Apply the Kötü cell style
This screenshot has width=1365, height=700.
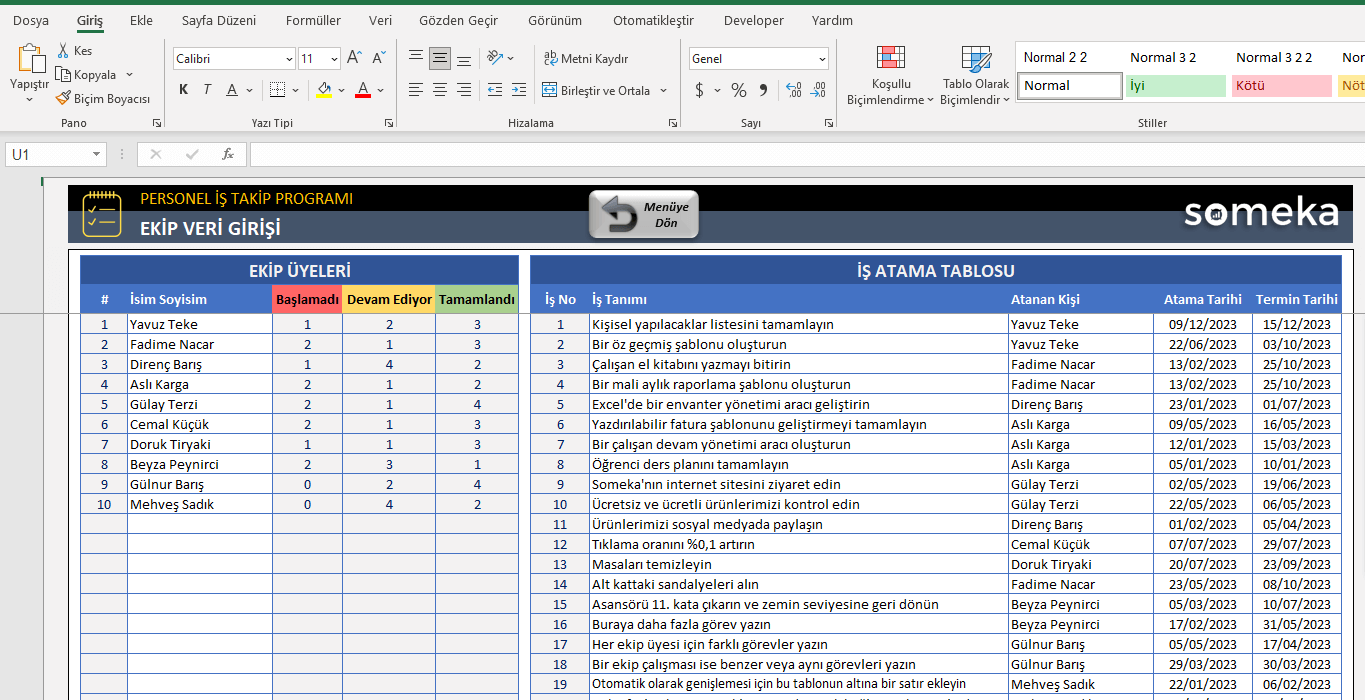1280,86
